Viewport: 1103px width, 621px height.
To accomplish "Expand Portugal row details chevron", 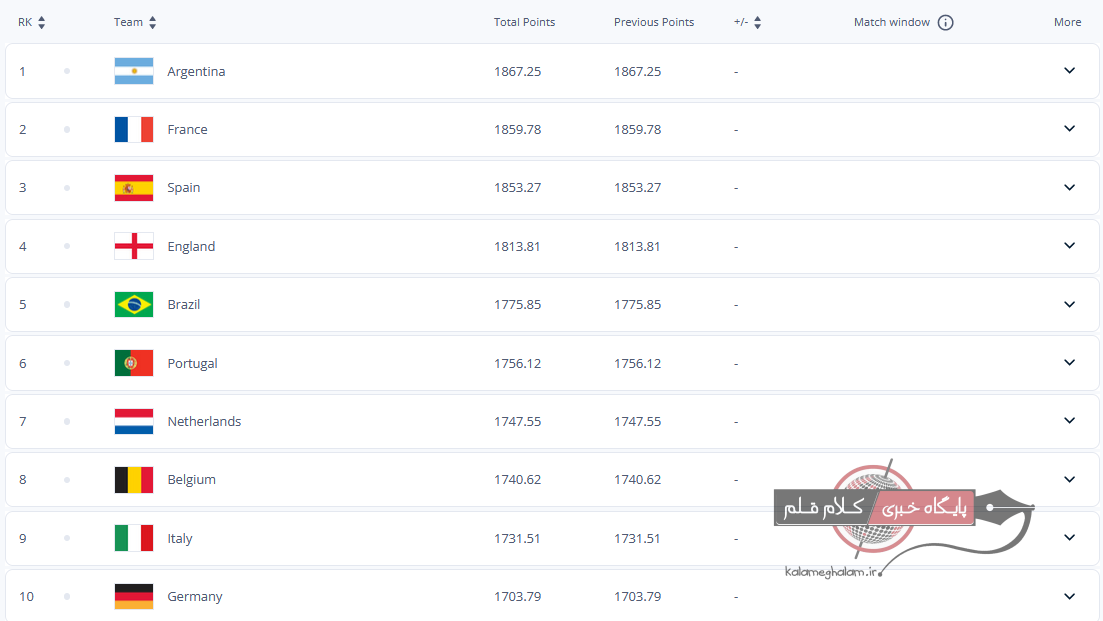I will coord(1069,362).
